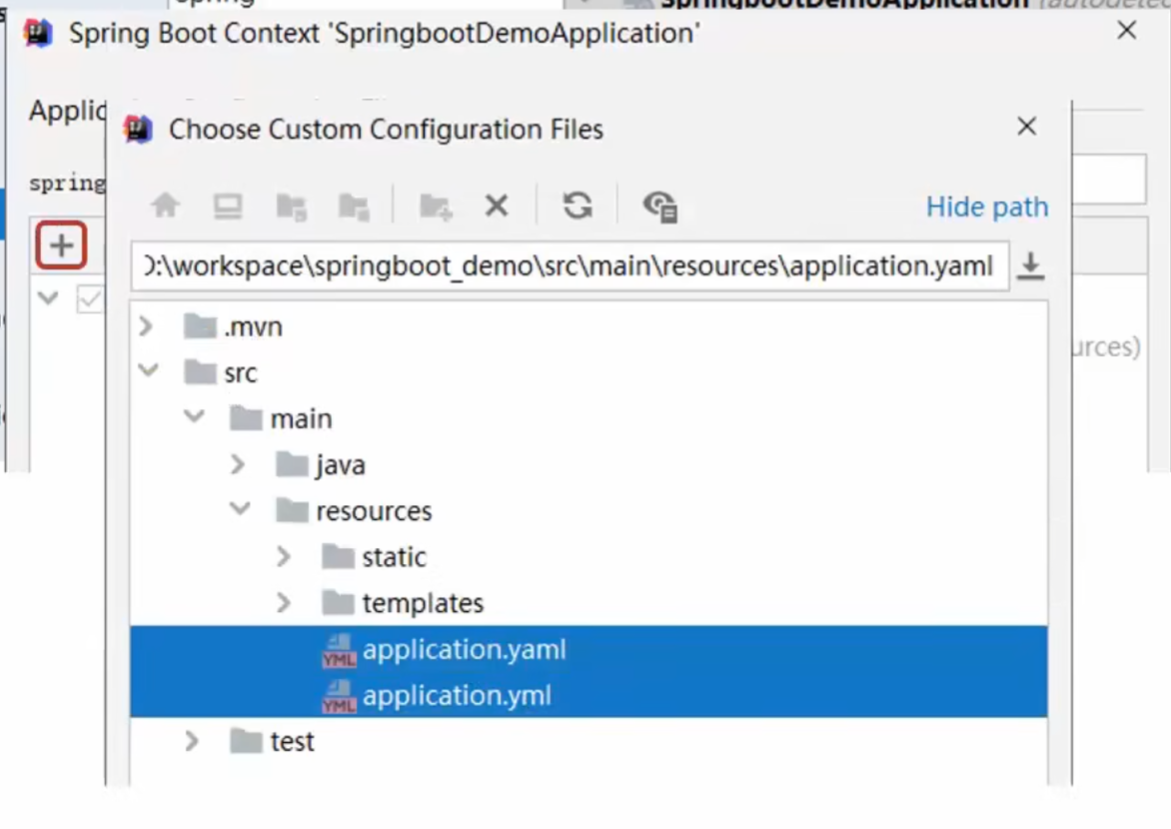Collapse tree node in Spring Boot Context window

[49, 298]
